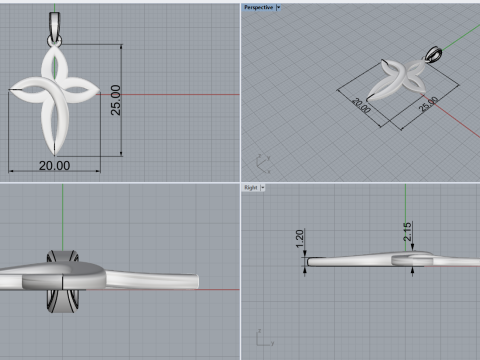
Task: Select the 2.15 thickness dimension
Action: click(407, 232)
